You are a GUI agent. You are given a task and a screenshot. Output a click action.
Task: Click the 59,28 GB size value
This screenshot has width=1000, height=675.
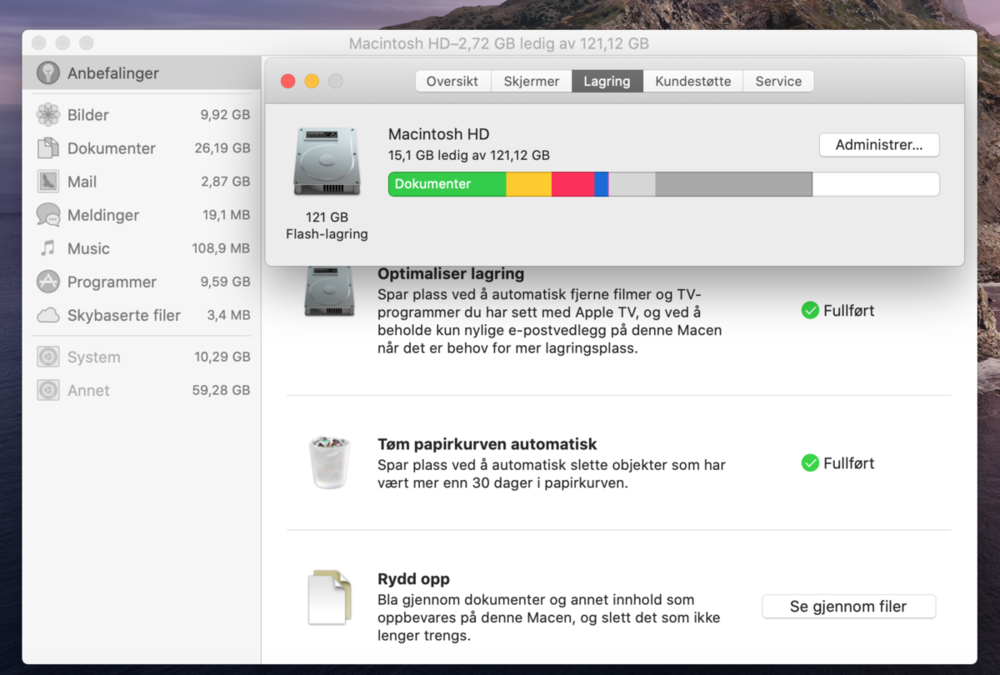click(221, 390)
